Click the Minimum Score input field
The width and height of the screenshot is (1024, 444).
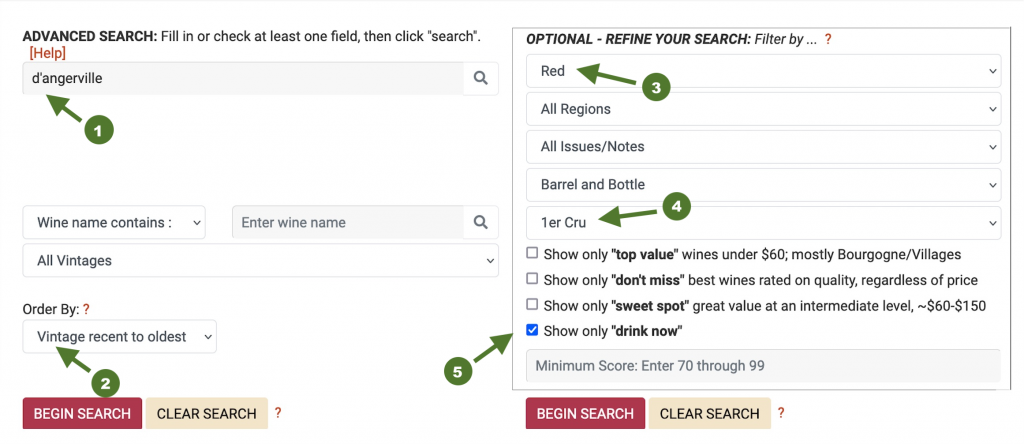(x=763, y=366)
